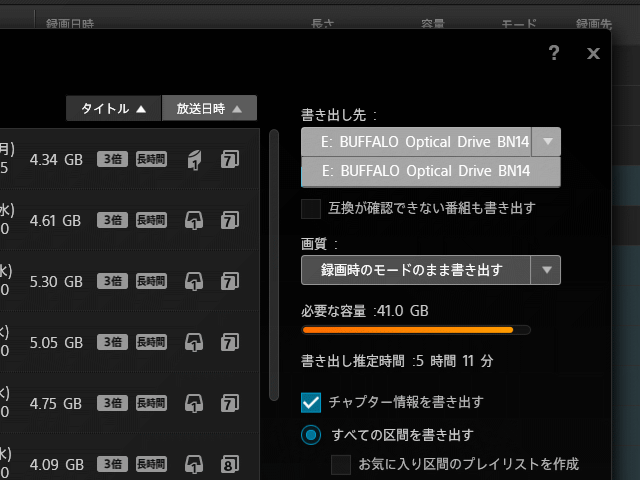This screenshot has width=640, height=480.
Task: Select the 4.75 GB size text
Action: [56, 404]
